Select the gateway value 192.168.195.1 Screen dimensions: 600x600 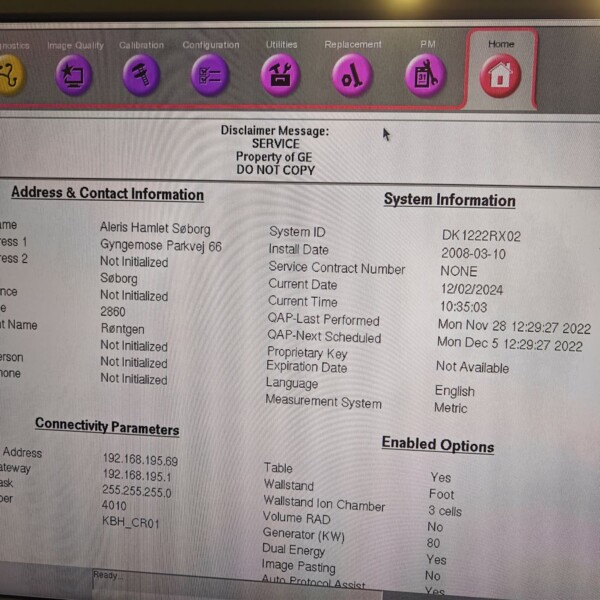tap(136, 477)
